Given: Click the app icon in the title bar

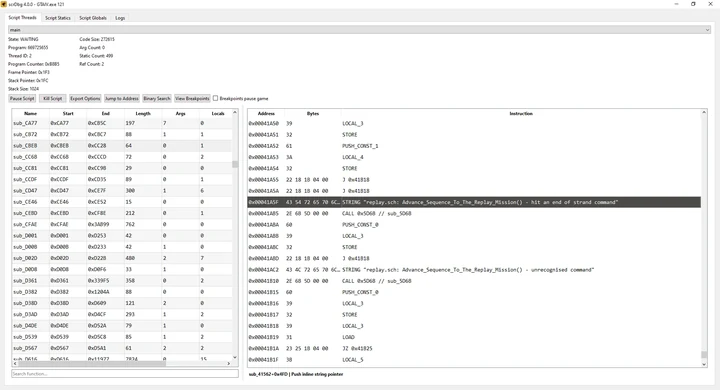Looking at the screenshot, I should coord(4,4).
